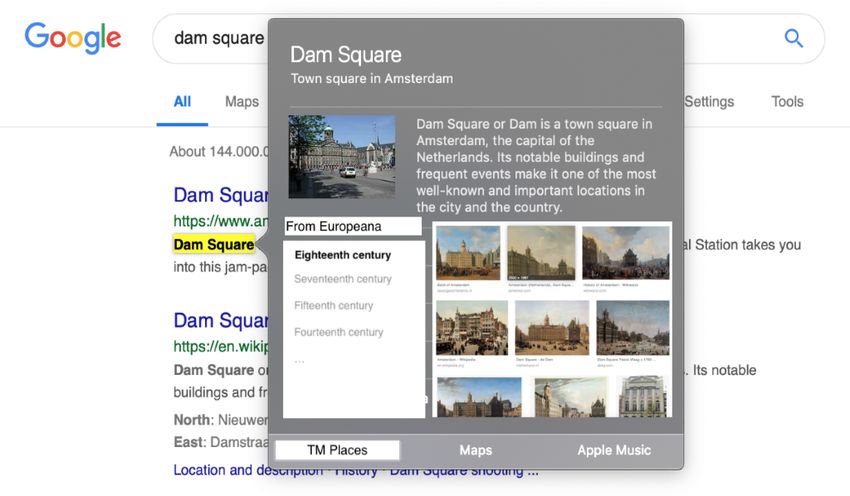Open the All results tab

point(182,101)
